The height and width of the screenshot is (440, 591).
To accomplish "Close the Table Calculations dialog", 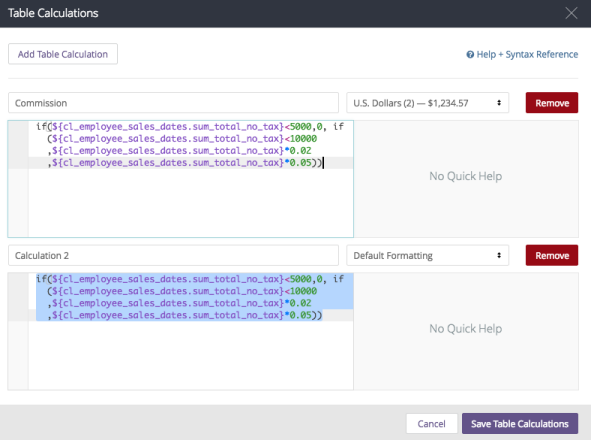I will click(x=571, y=13).
